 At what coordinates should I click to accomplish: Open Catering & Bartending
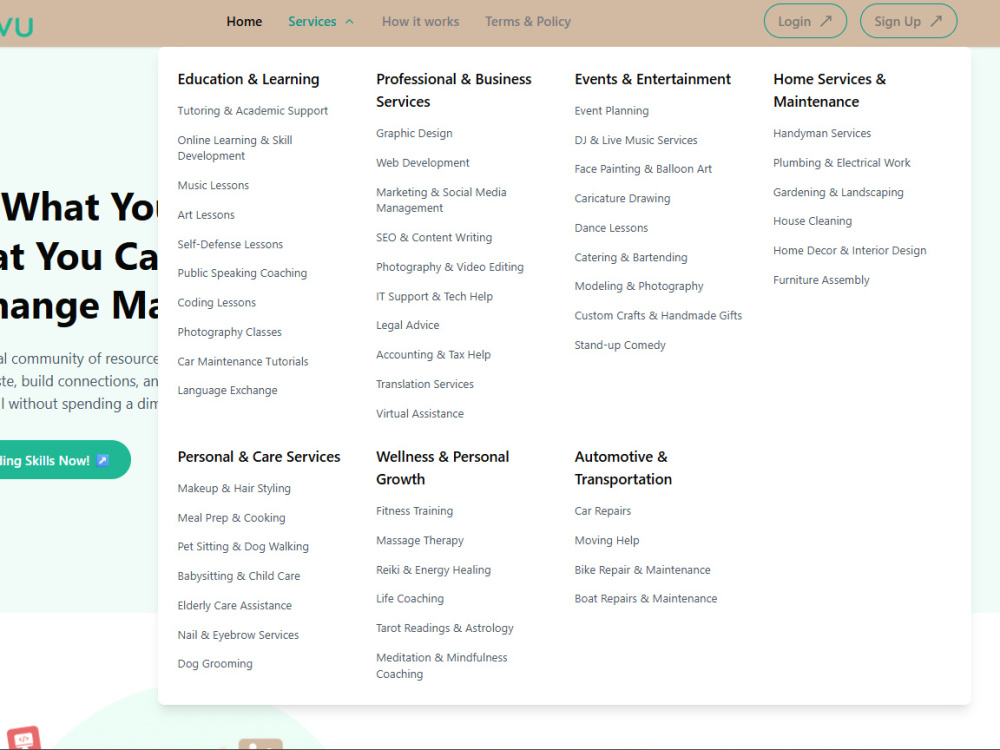pyautogui.click(x=631, y=257)
